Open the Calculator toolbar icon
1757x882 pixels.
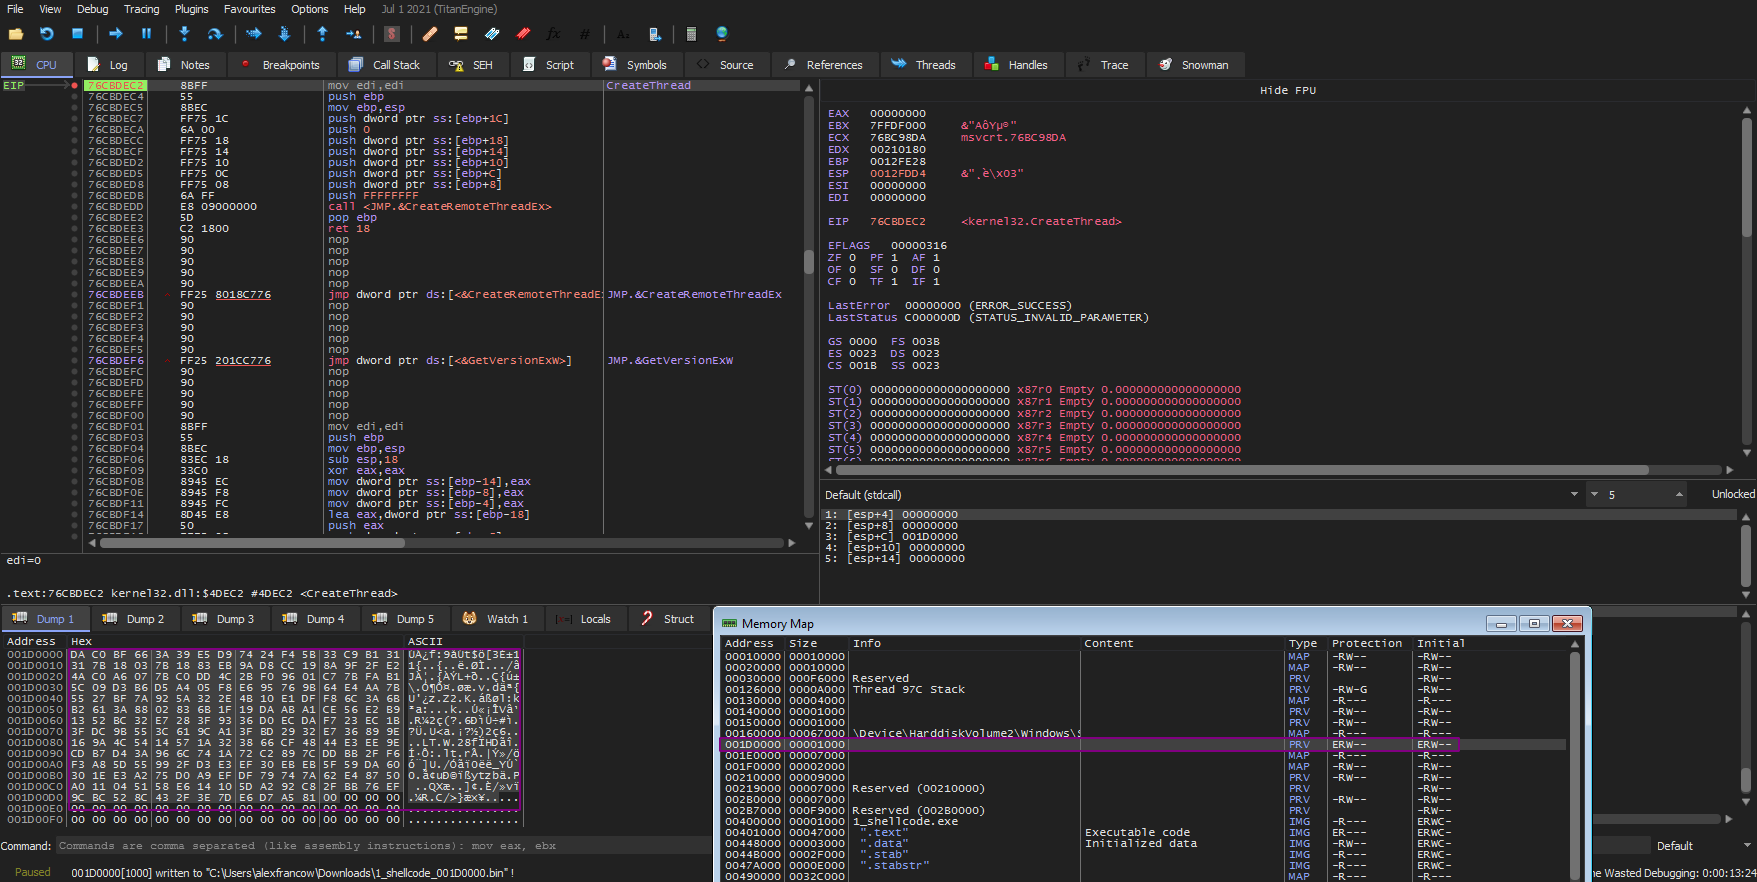click(x=690, y=34)
